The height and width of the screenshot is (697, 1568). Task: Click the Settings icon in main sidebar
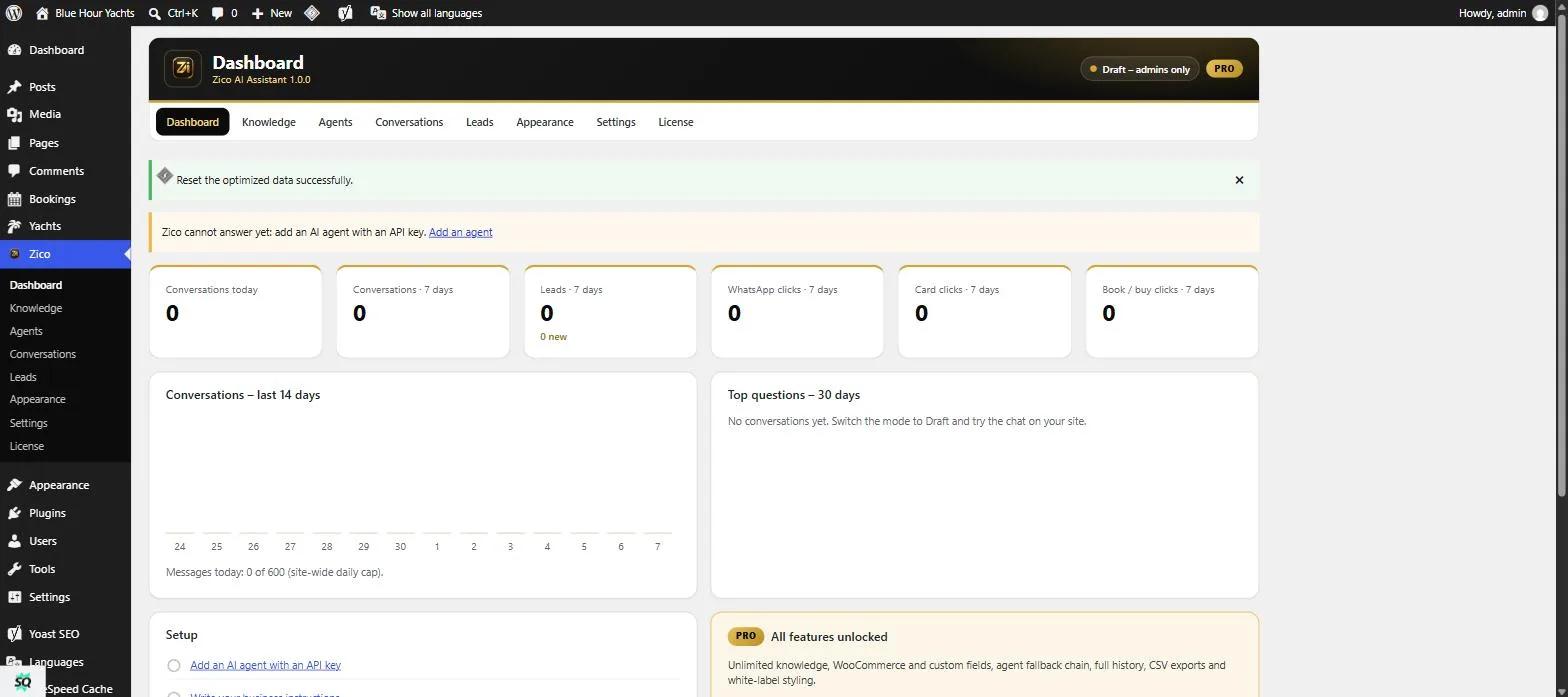tap(14, 597)
